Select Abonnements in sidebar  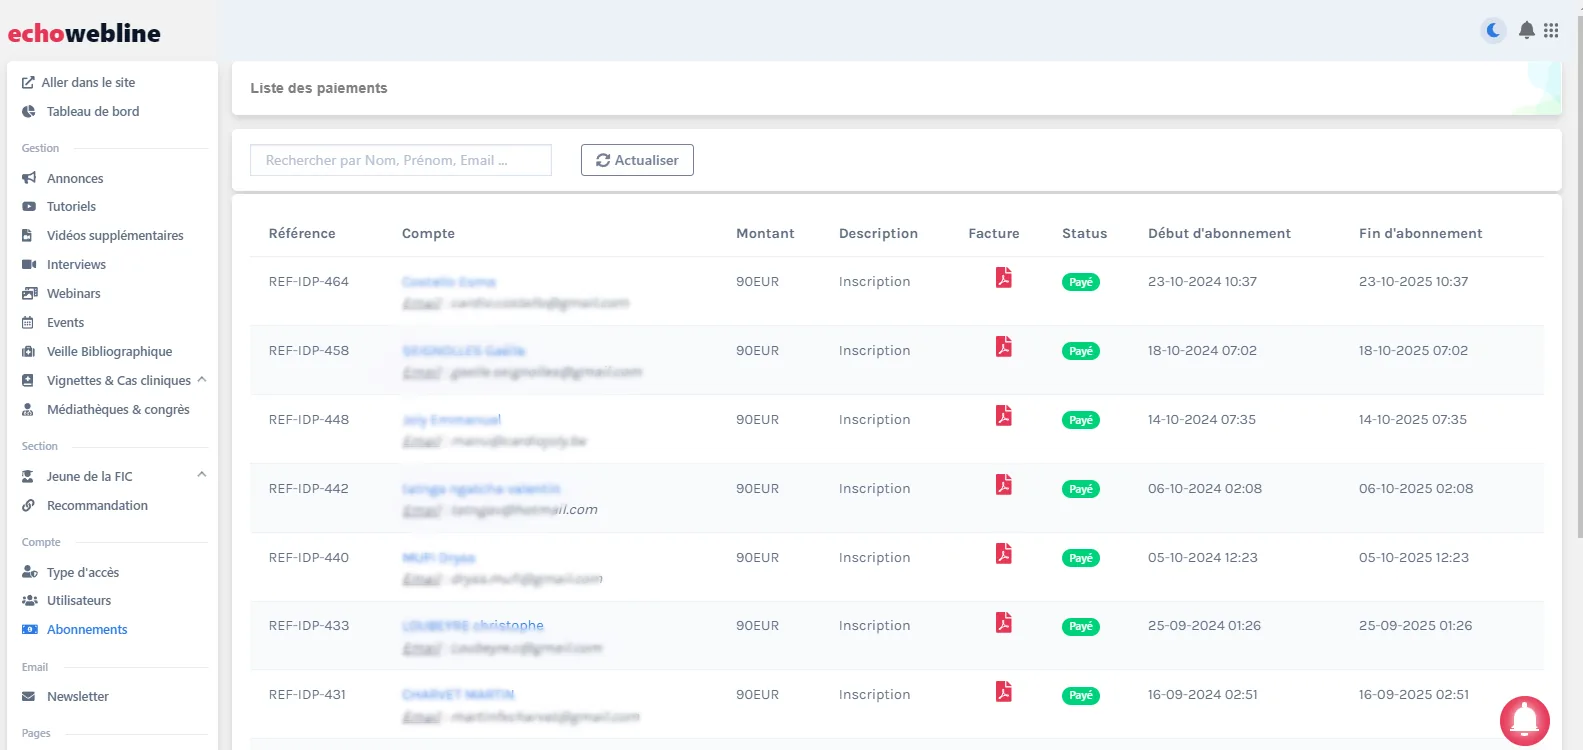click(75, 629)
